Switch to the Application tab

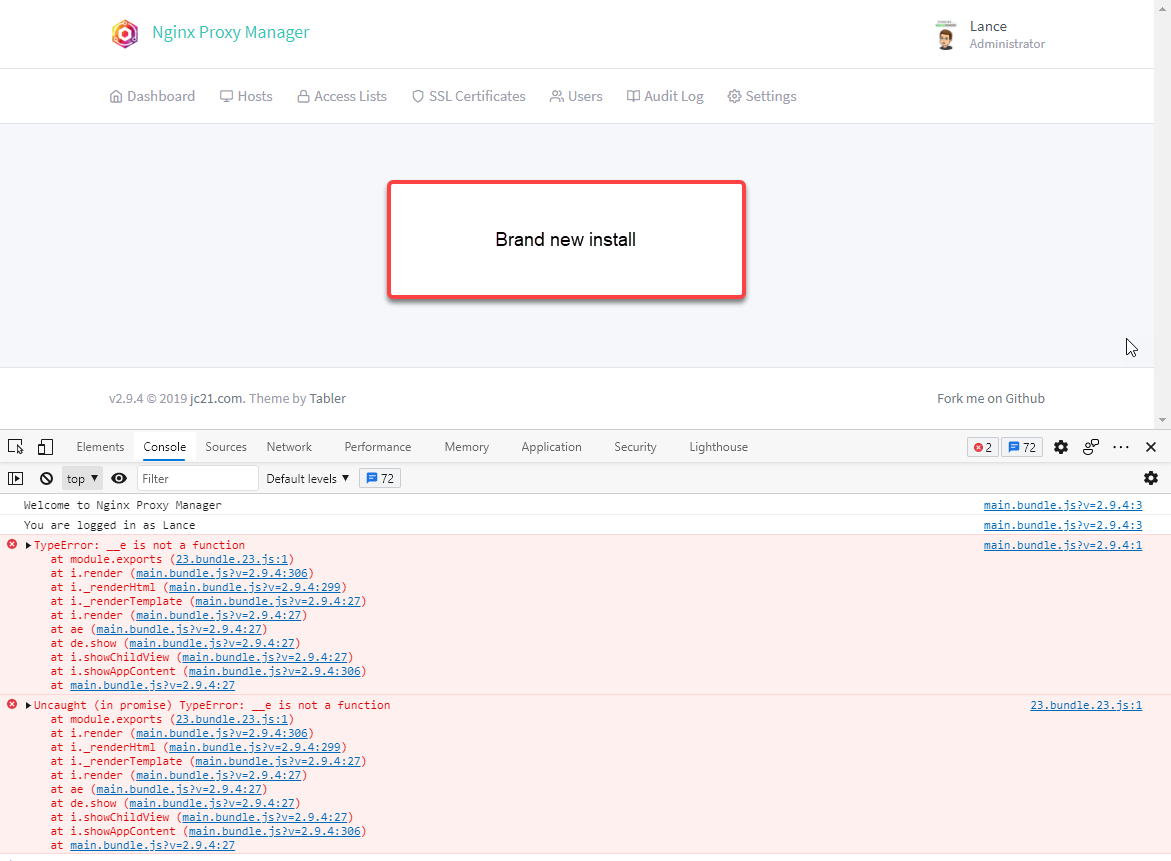551,447
